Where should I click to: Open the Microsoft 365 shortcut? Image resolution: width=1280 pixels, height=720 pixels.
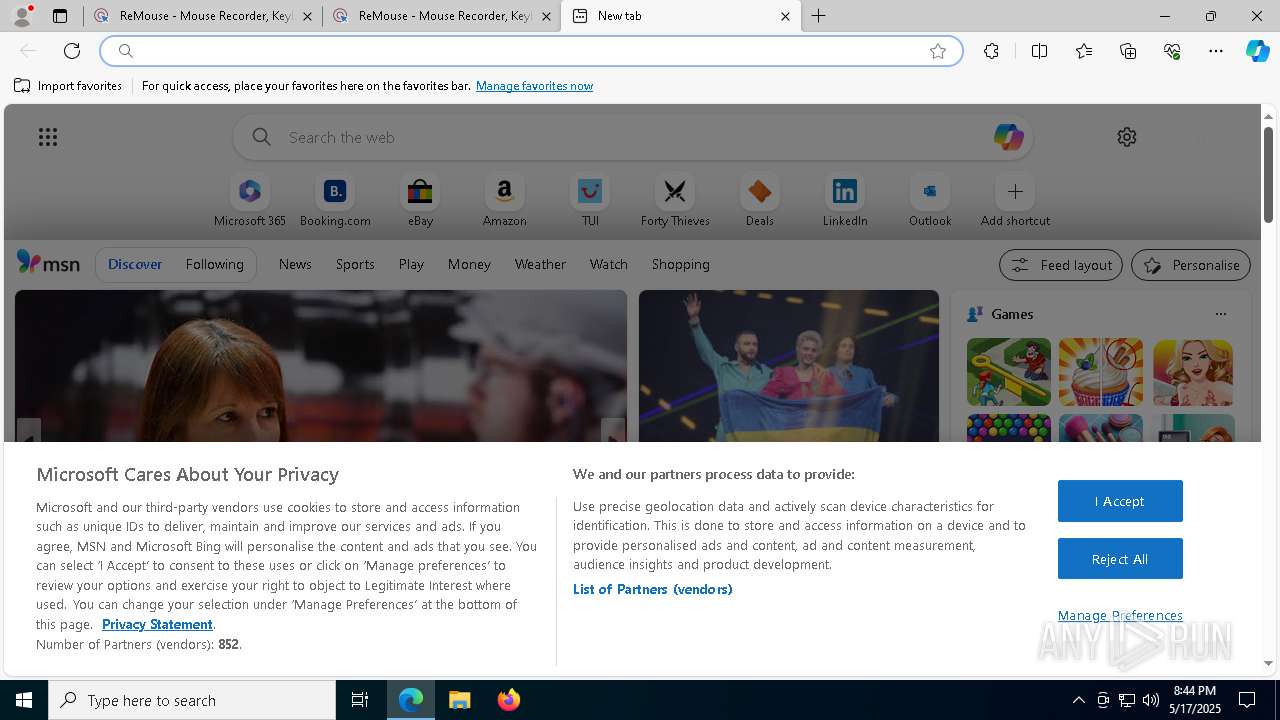click(250, 201)
